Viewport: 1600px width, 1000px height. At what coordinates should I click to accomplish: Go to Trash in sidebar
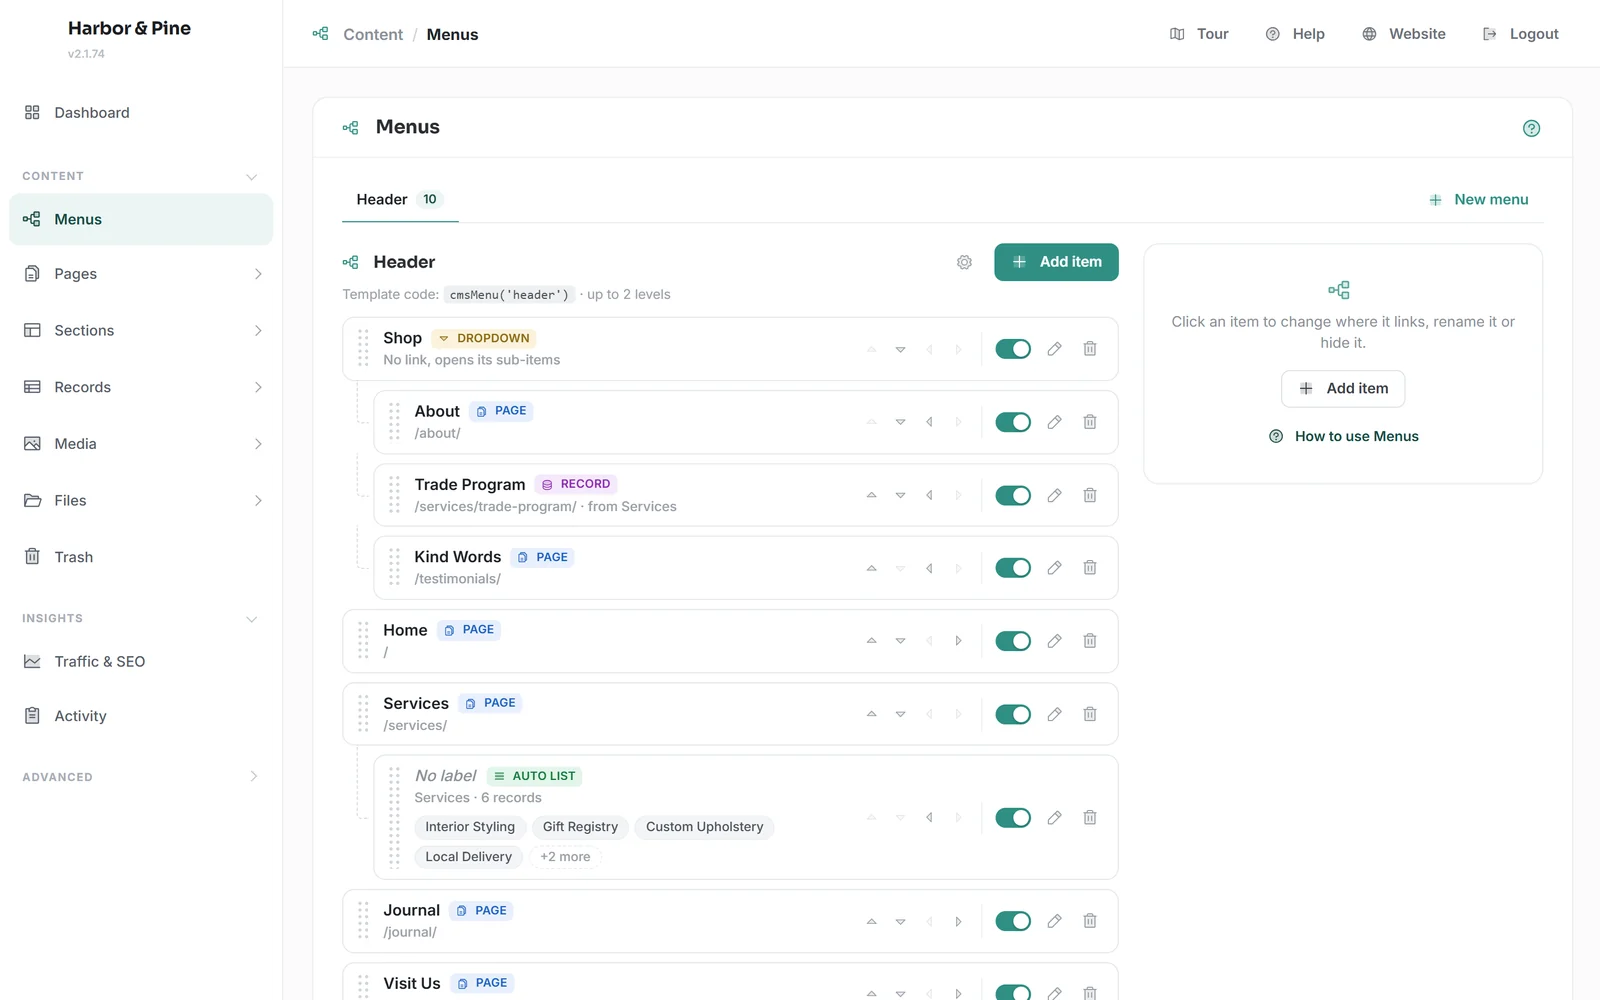pos(141,557)
